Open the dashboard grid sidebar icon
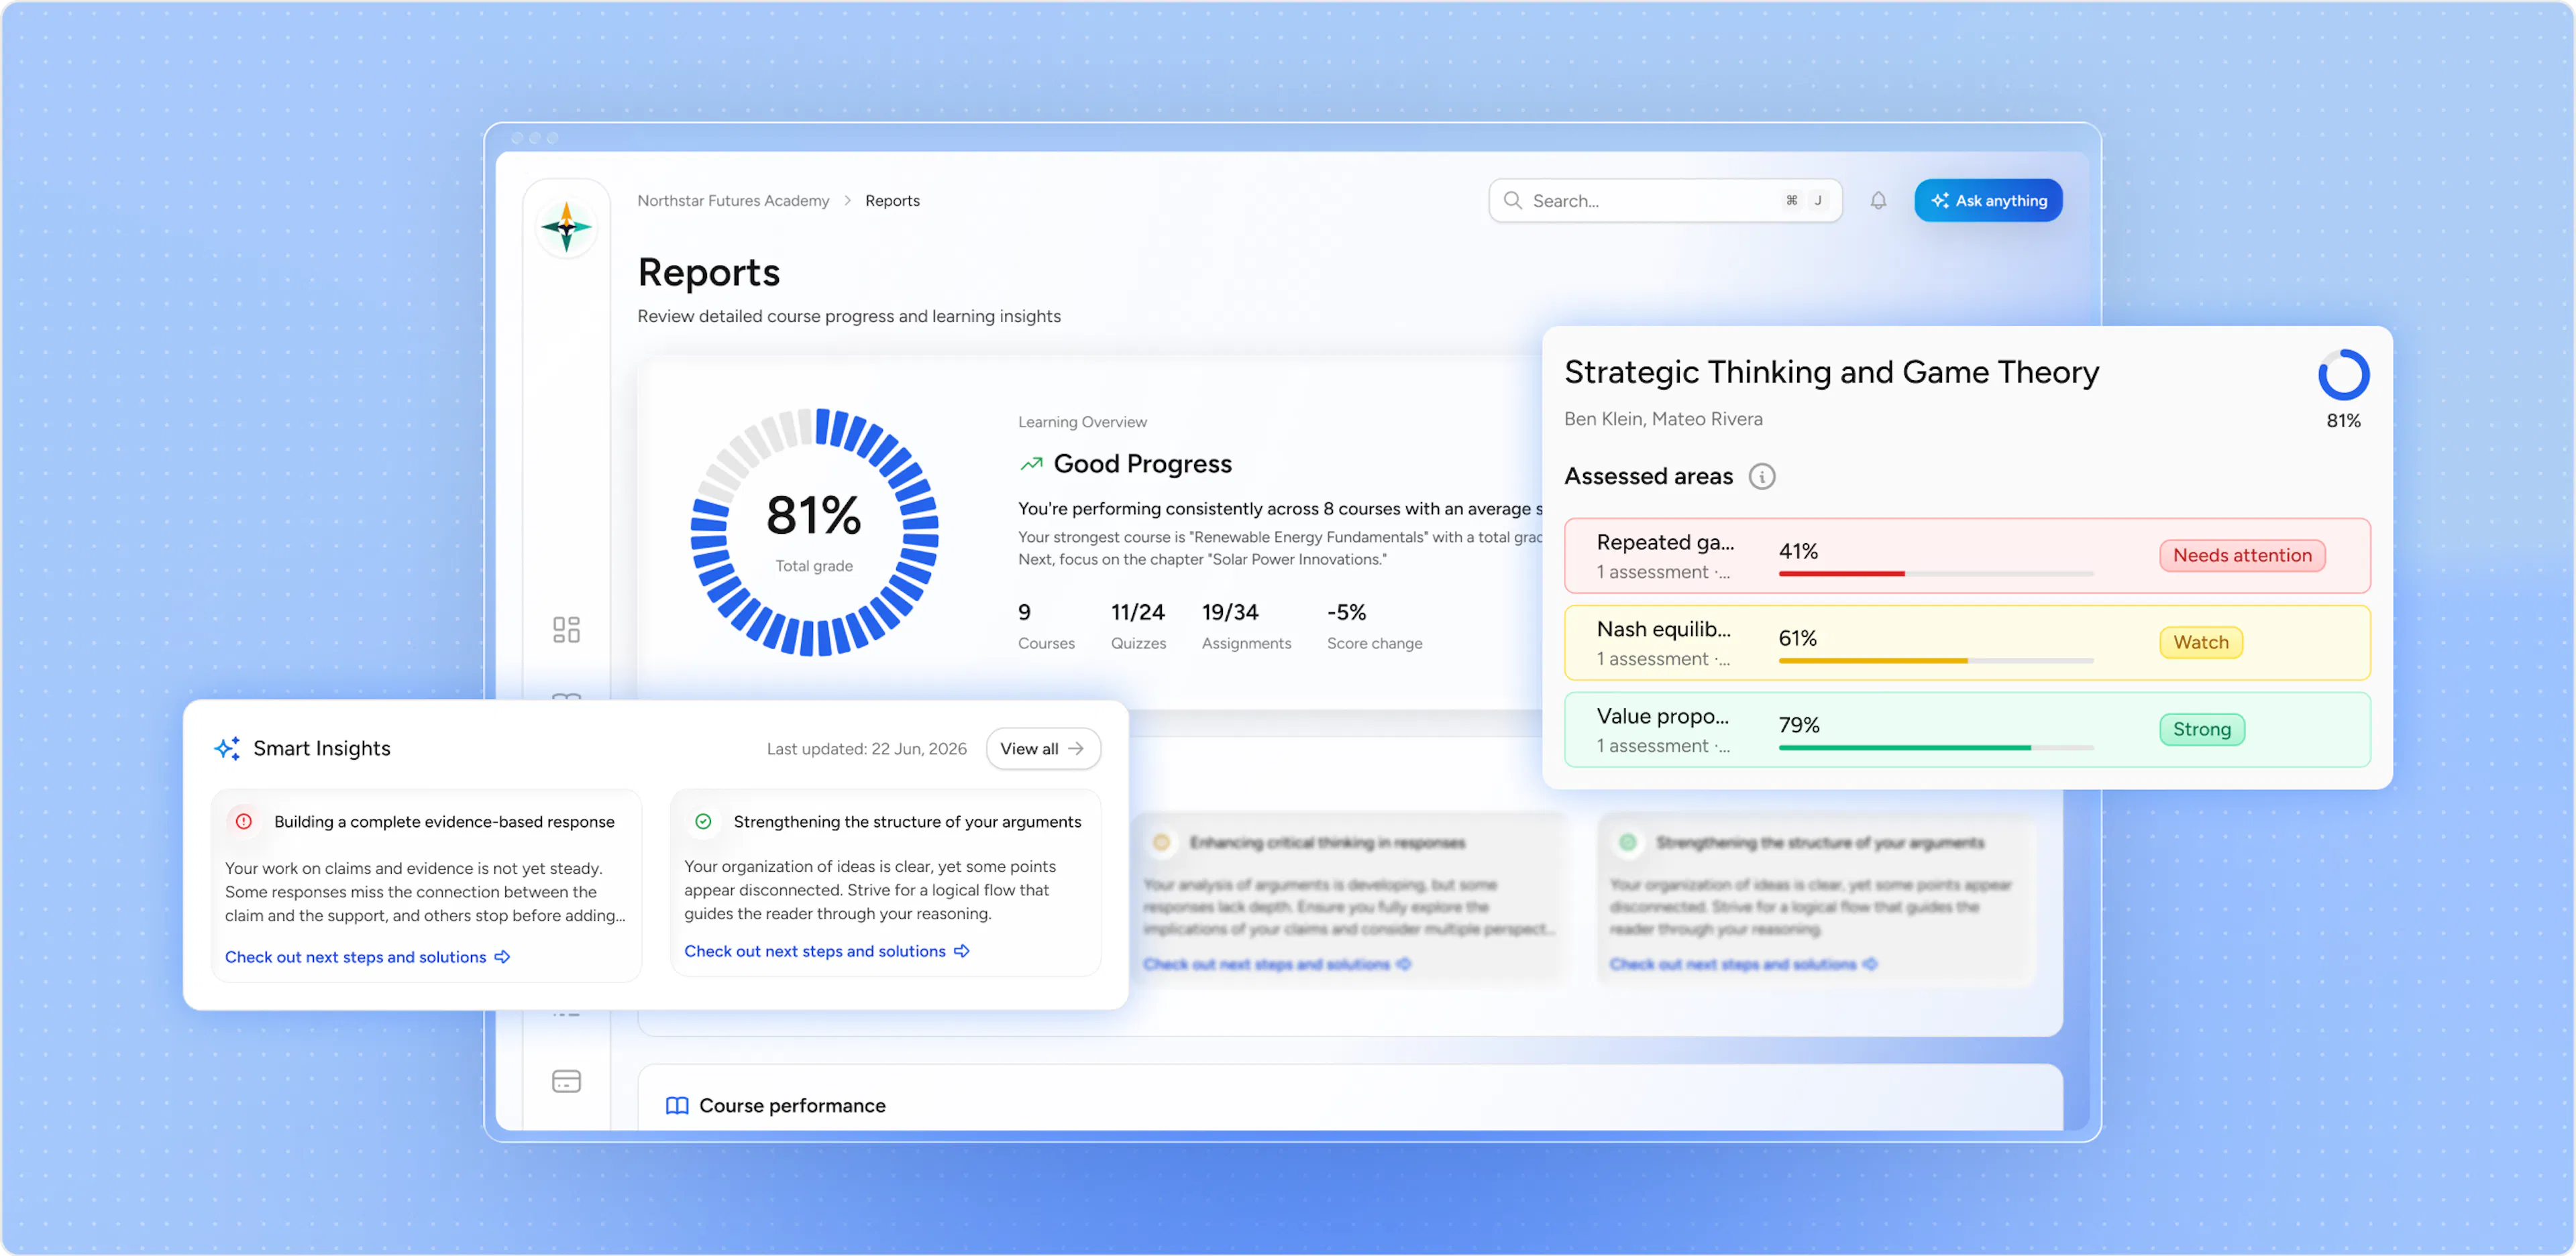Viewport: 2576px width, 1256px height. 566,629
